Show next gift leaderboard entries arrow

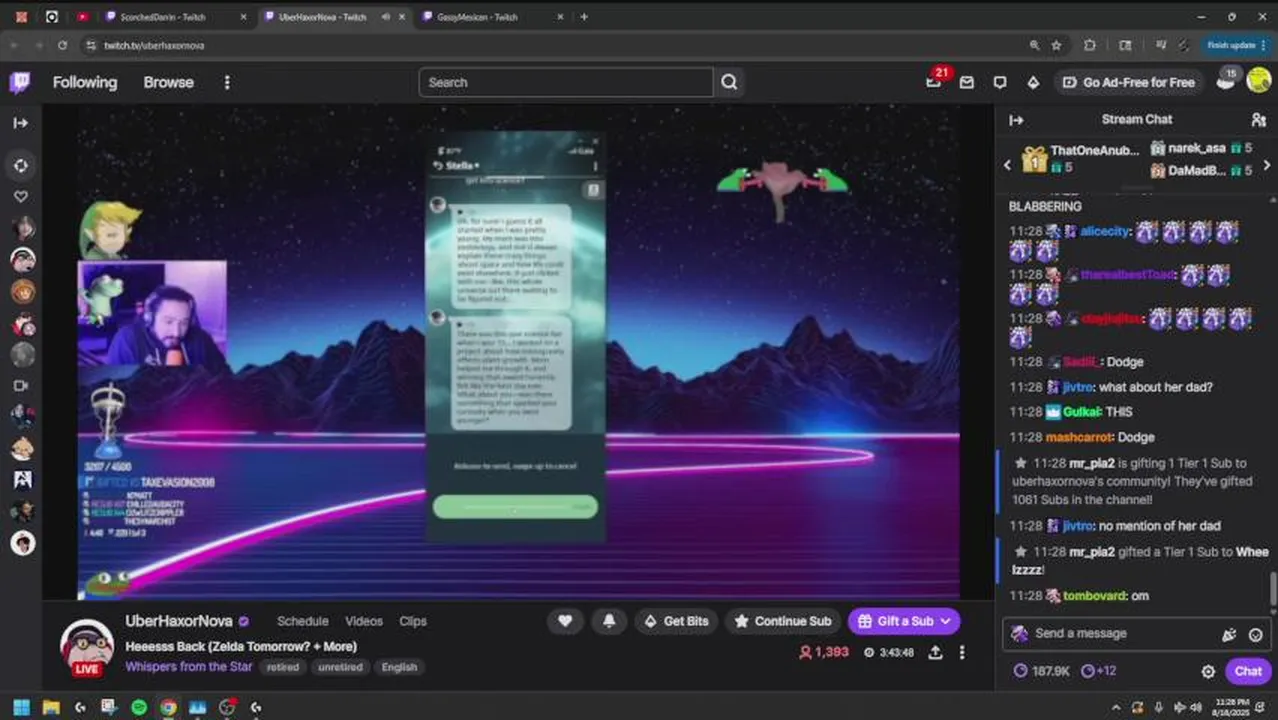coord(1266,165)
